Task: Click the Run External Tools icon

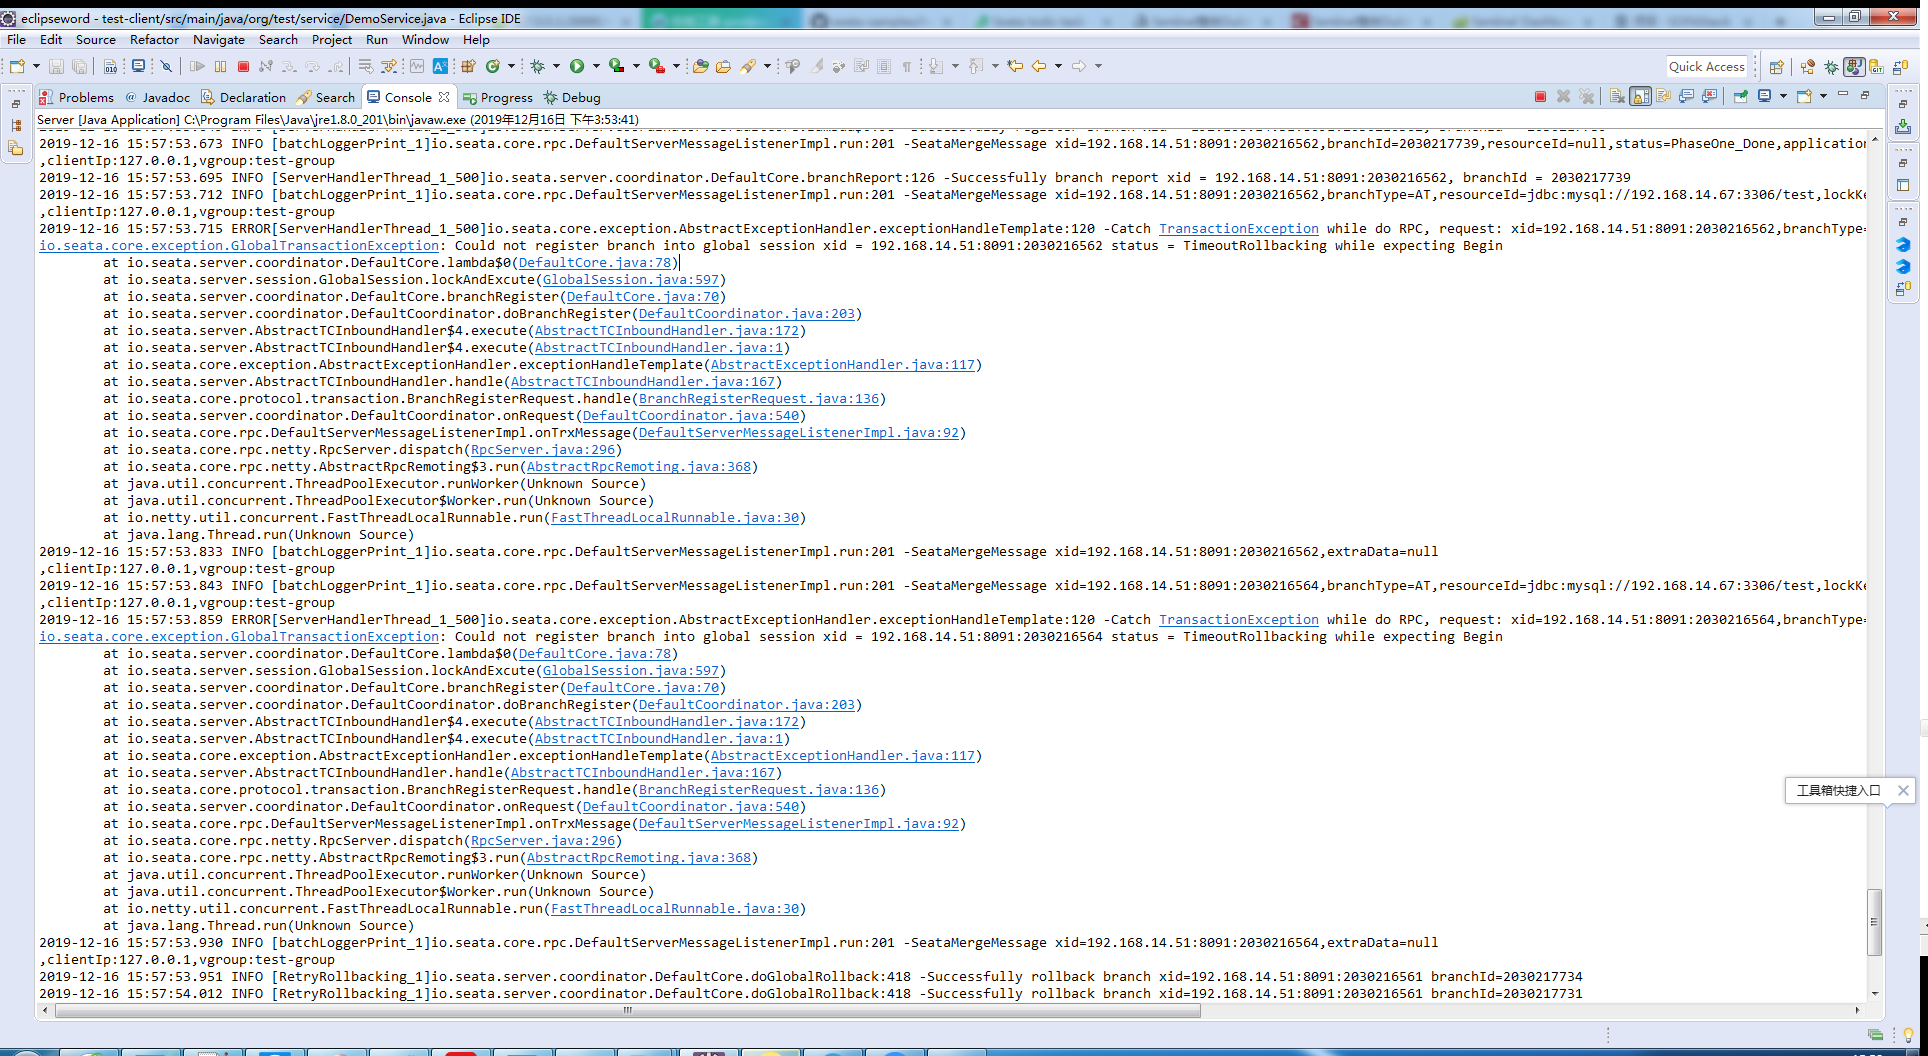Action: tap(657, 66)
